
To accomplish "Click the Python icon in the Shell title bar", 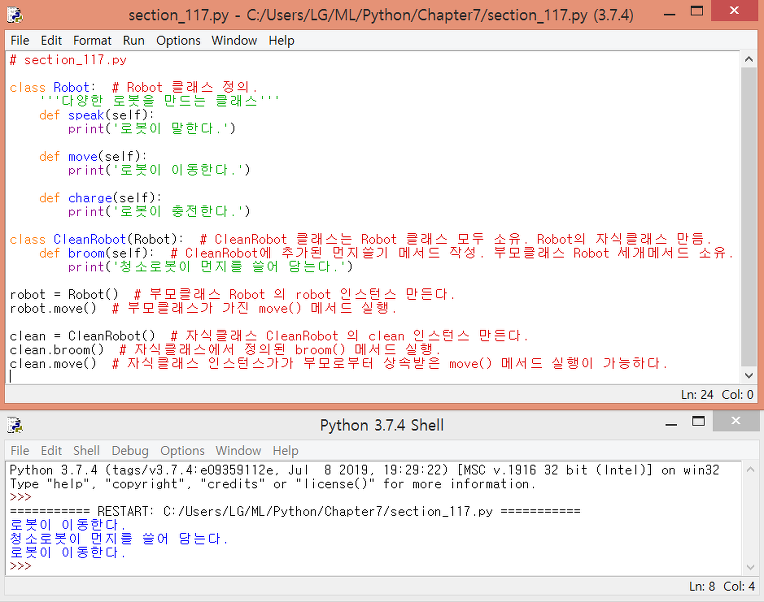I will [15, 425].
